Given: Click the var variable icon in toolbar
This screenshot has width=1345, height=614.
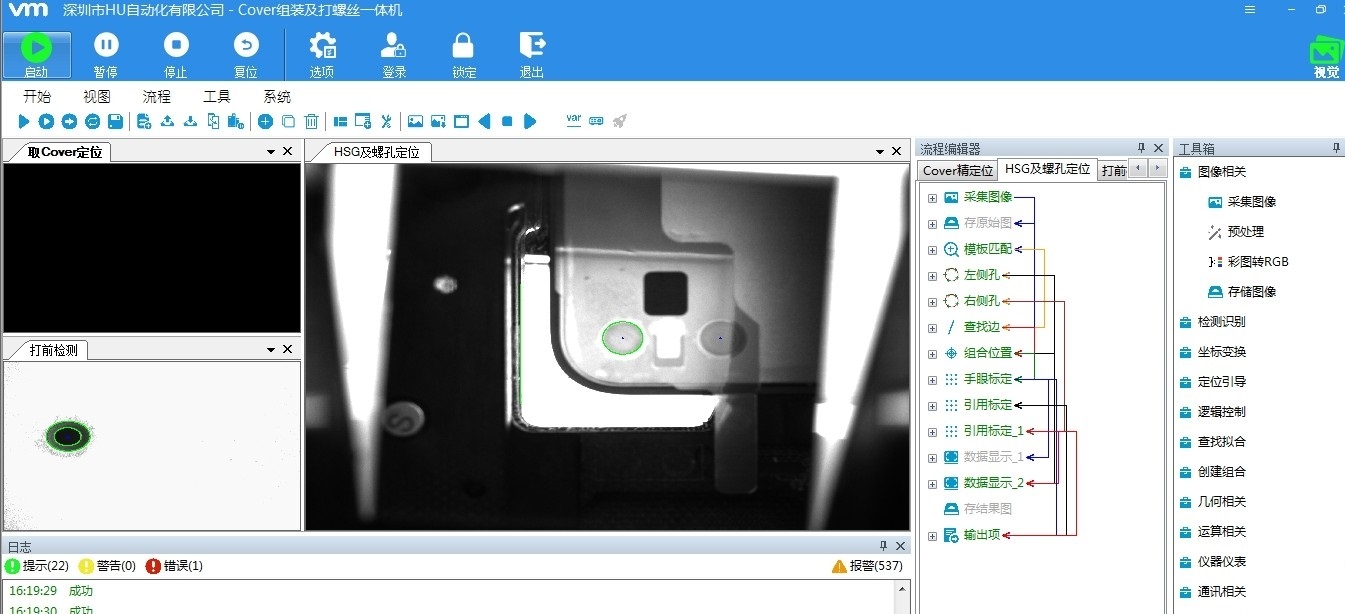Looking at the screenshot, I should tap(574, 120).
